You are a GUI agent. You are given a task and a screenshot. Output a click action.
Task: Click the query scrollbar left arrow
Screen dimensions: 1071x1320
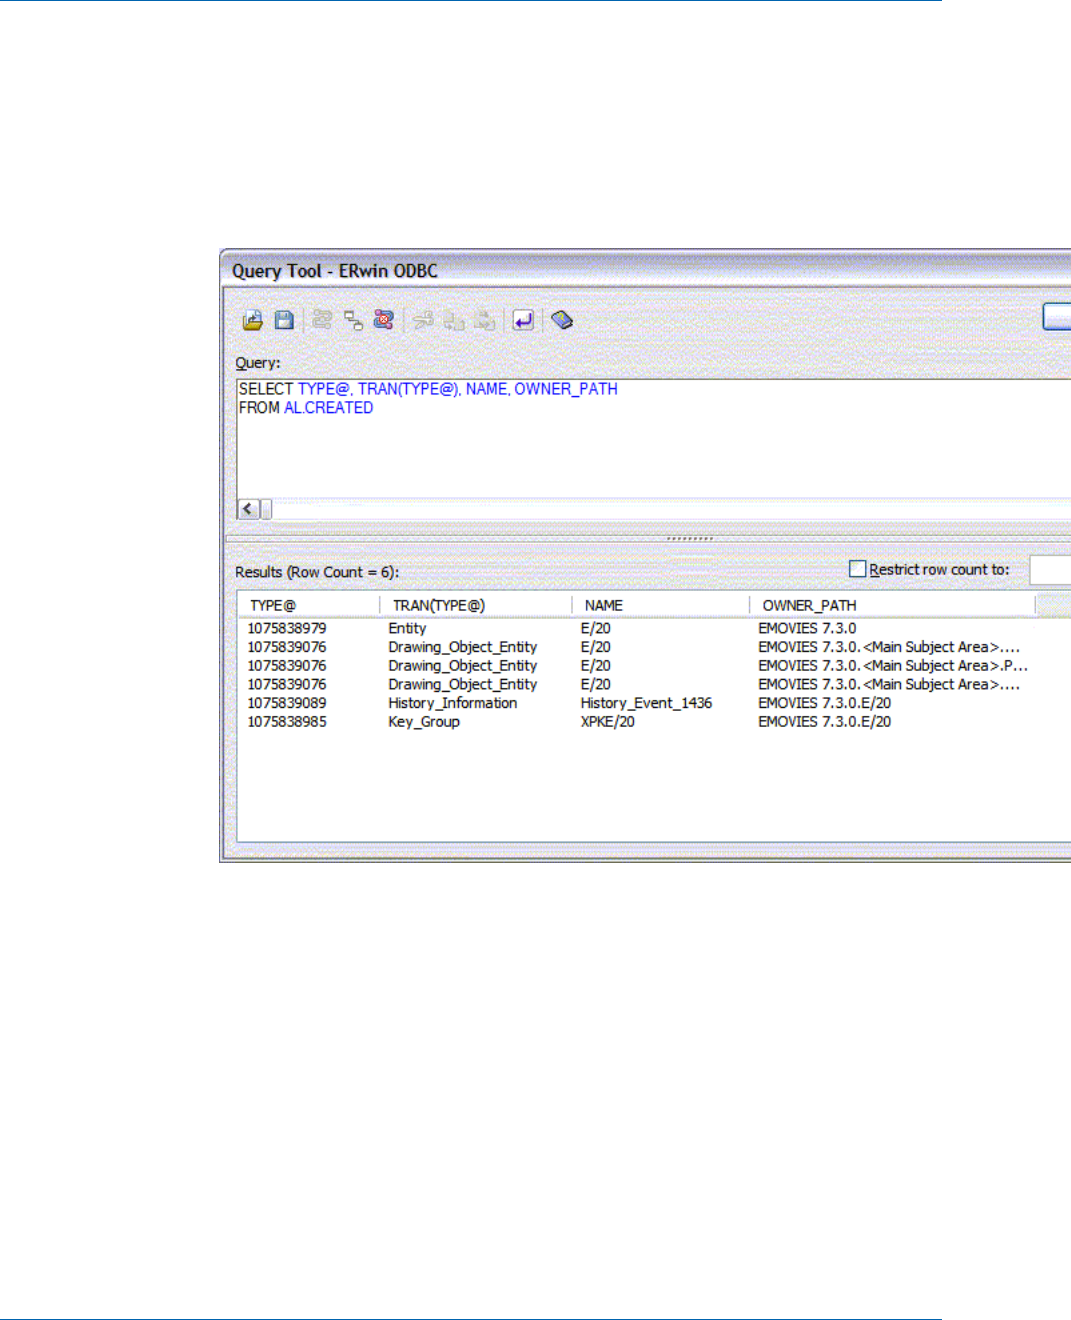(248, 509)
